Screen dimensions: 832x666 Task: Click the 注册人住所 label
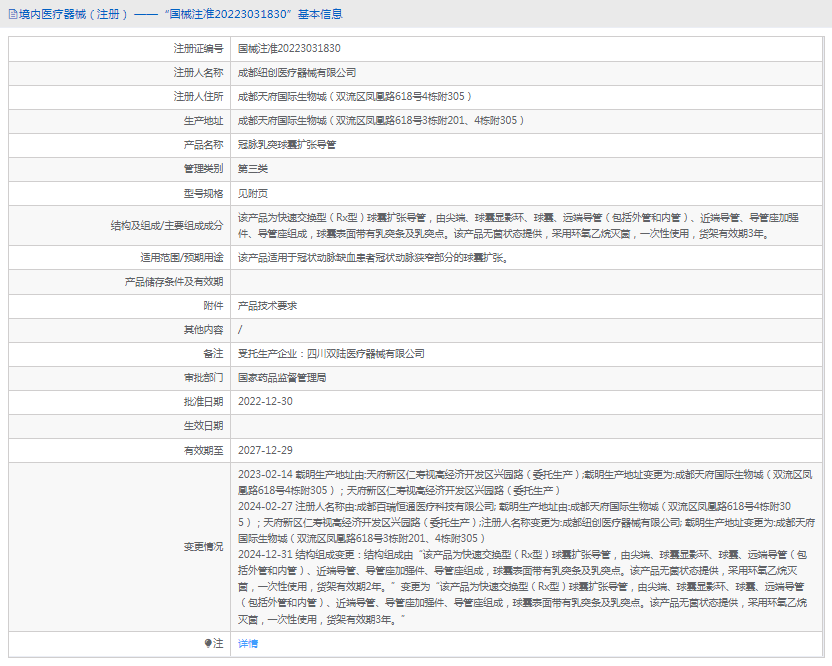point(198,97)
